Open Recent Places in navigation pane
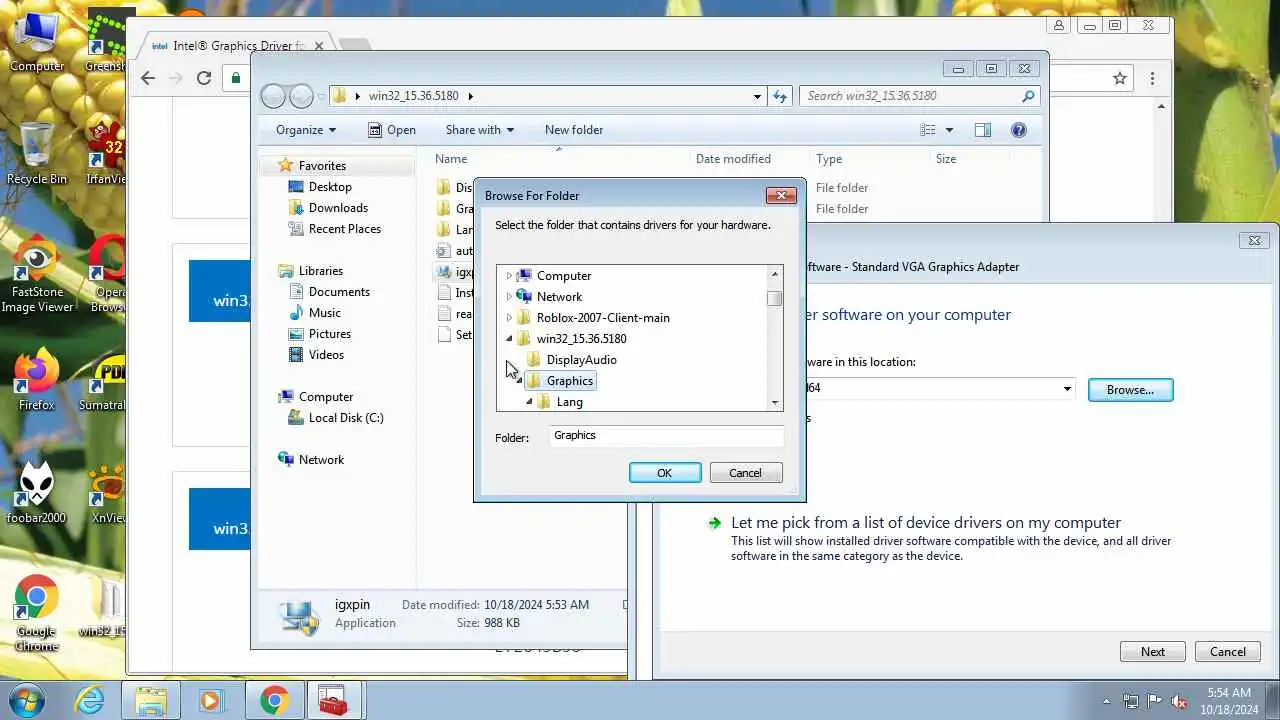 344,229
